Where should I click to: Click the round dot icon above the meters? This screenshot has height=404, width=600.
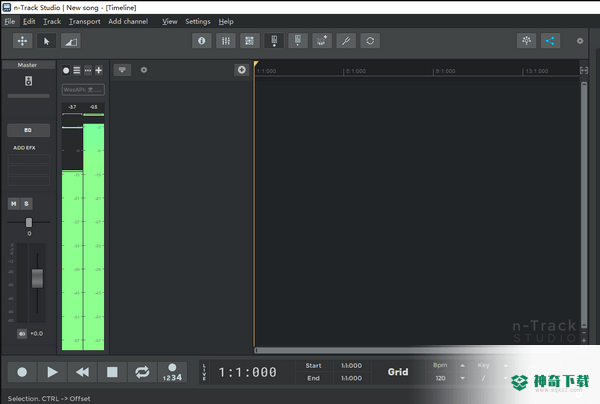[x=66, y=70]
